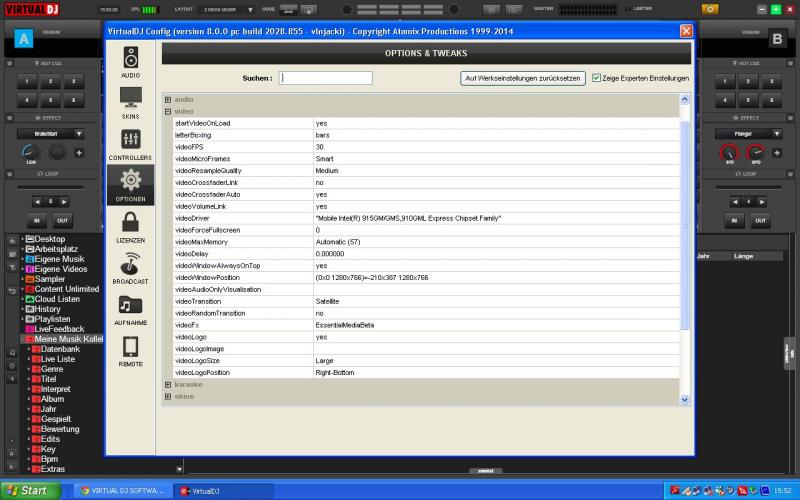Click the Suchen search field
Screen dimensions: 800x500
coord(325,78)
